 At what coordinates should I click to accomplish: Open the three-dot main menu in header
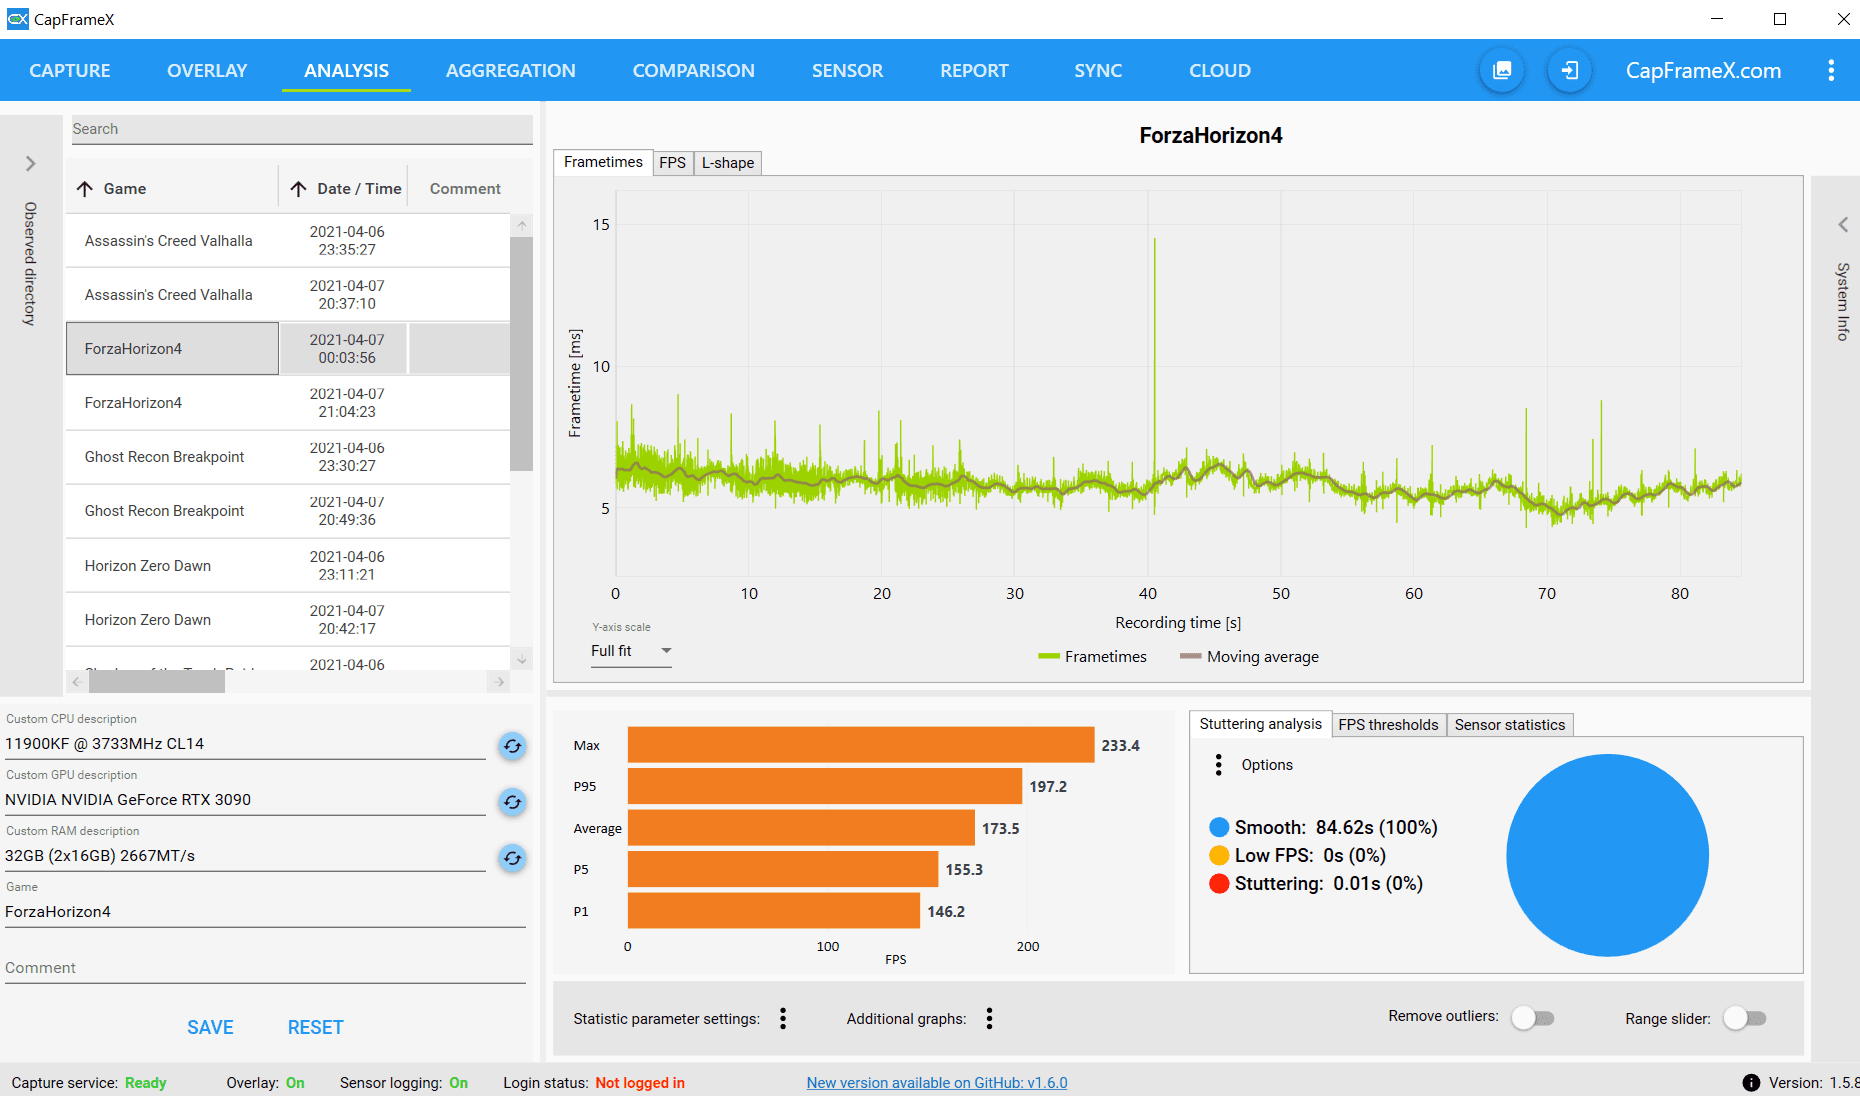pos(1831,70)
